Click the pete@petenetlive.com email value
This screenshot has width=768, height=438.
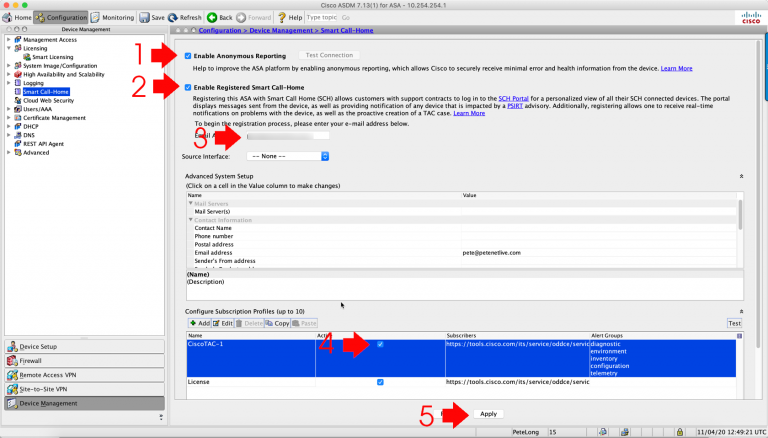[491, 253]
